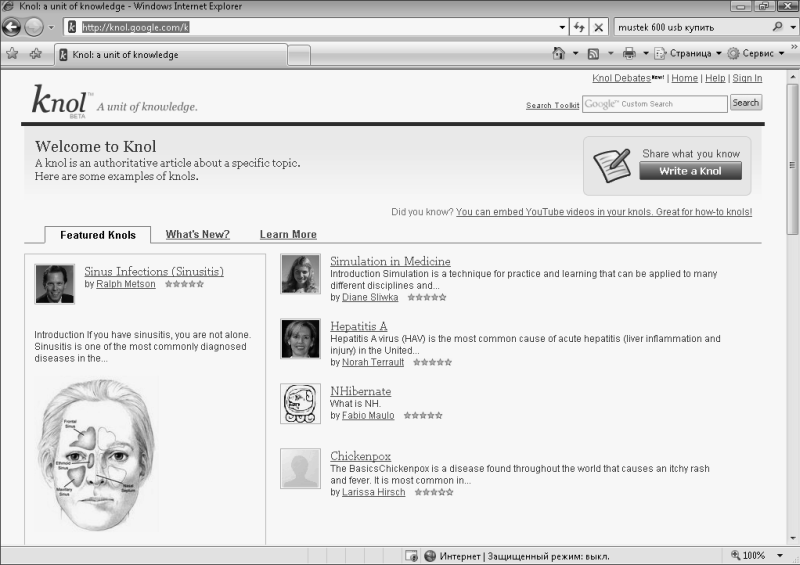Open the Страница (Page) menu
Screen dimensions: 800x565
tap(688, 53)
